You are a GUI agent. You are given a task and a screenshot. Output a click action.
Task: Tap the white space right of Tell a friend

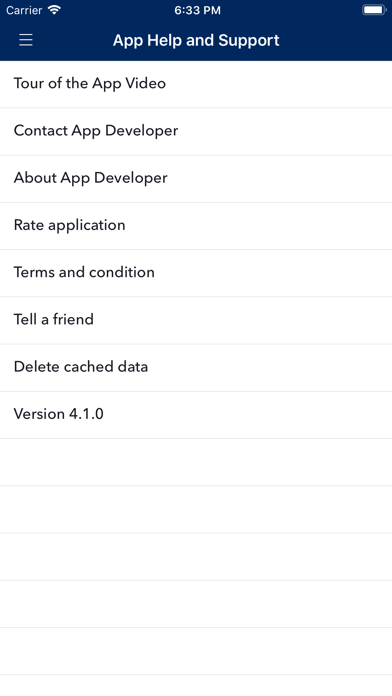pyautogui.click(x=243, y=320)
